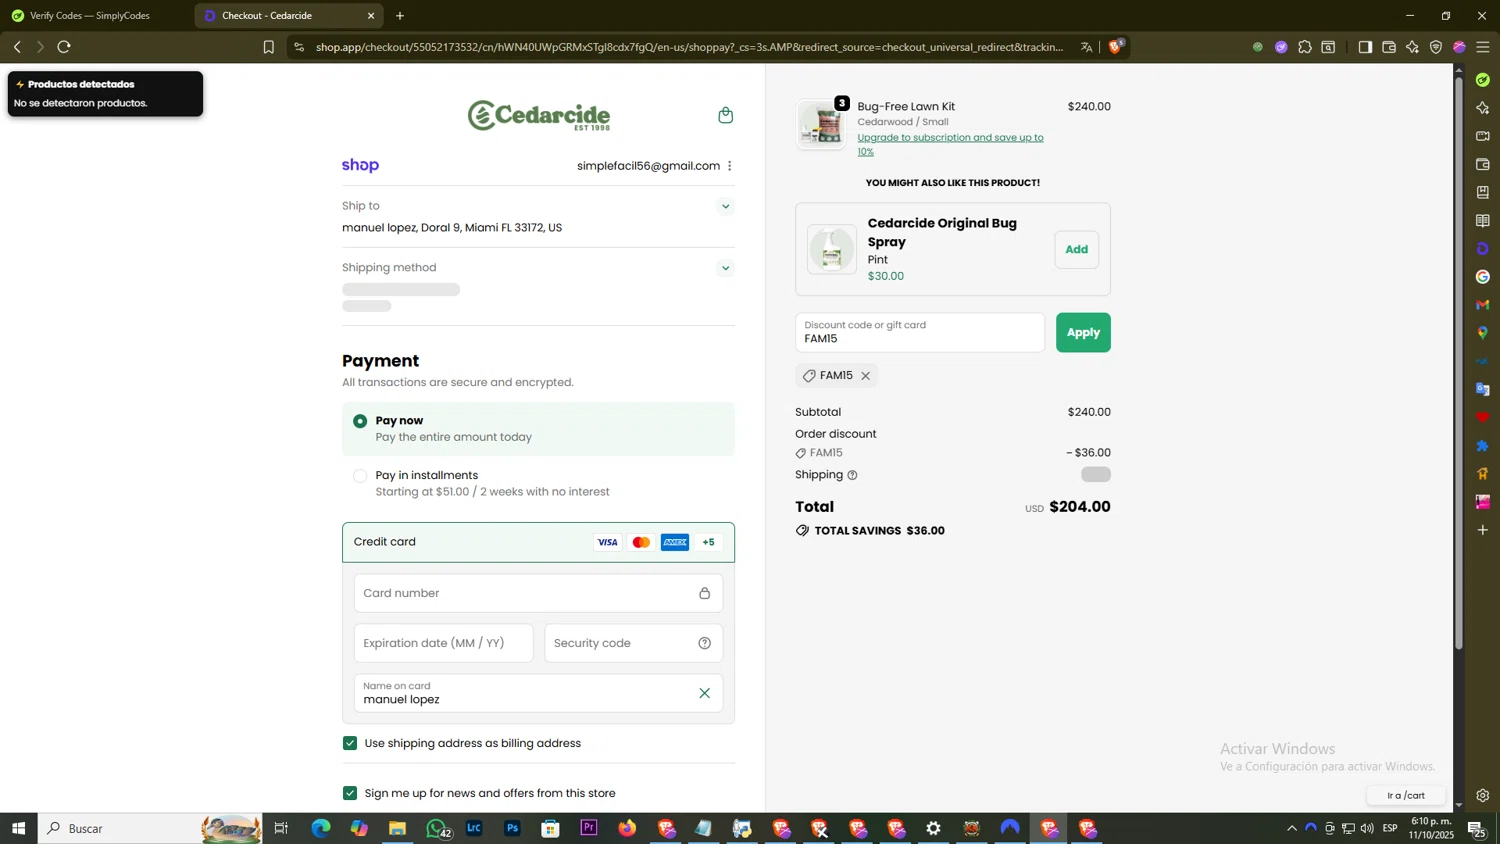Open the browser main hamburger menu
Image resolution: width=1500 pixels, height=844 pixels.
(x=1483, y=47)
